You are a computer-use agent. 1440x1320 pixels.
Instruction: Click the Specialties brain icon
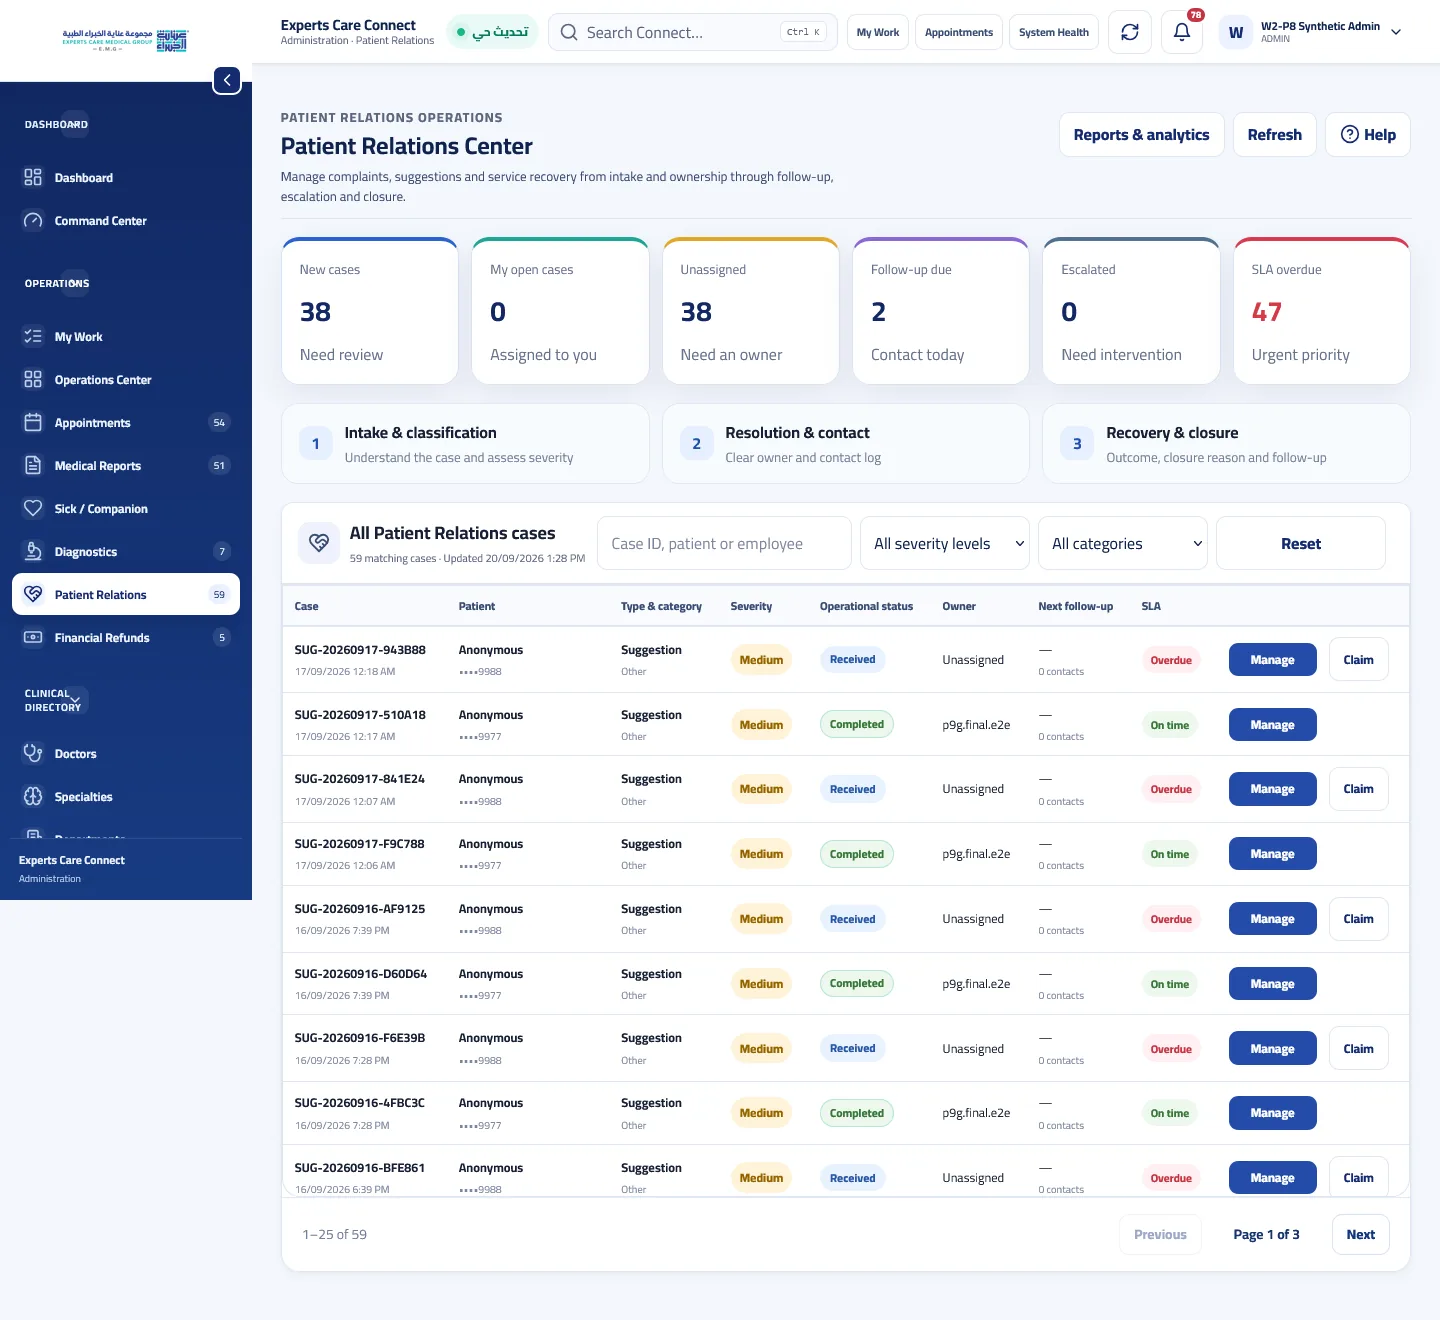click(33, 796)
